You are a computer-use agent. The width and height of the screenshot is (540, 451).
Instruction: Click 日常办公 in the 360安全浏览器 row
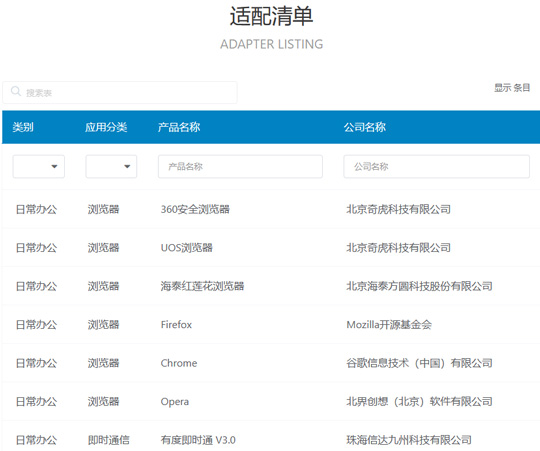(x=37, y=209)
